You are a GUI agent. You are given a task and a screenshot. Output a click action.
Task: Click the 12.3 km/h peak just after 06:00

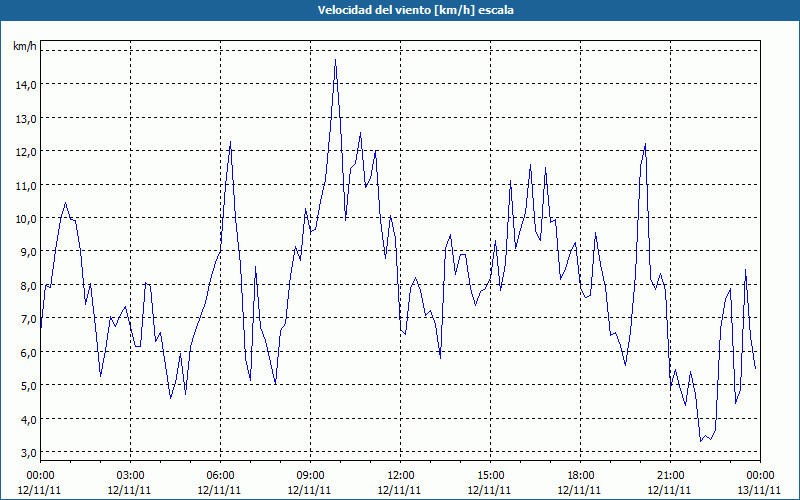pos(231,141)
